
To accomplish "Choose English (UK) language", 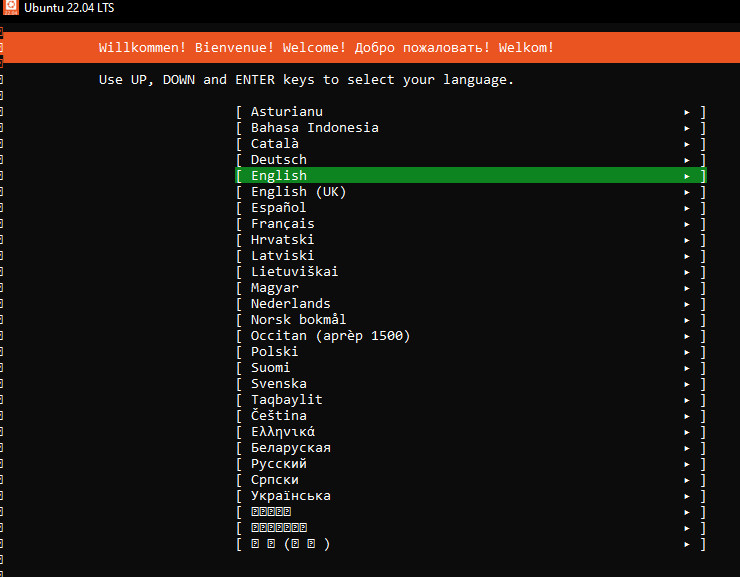I will (x=298, y=192).
